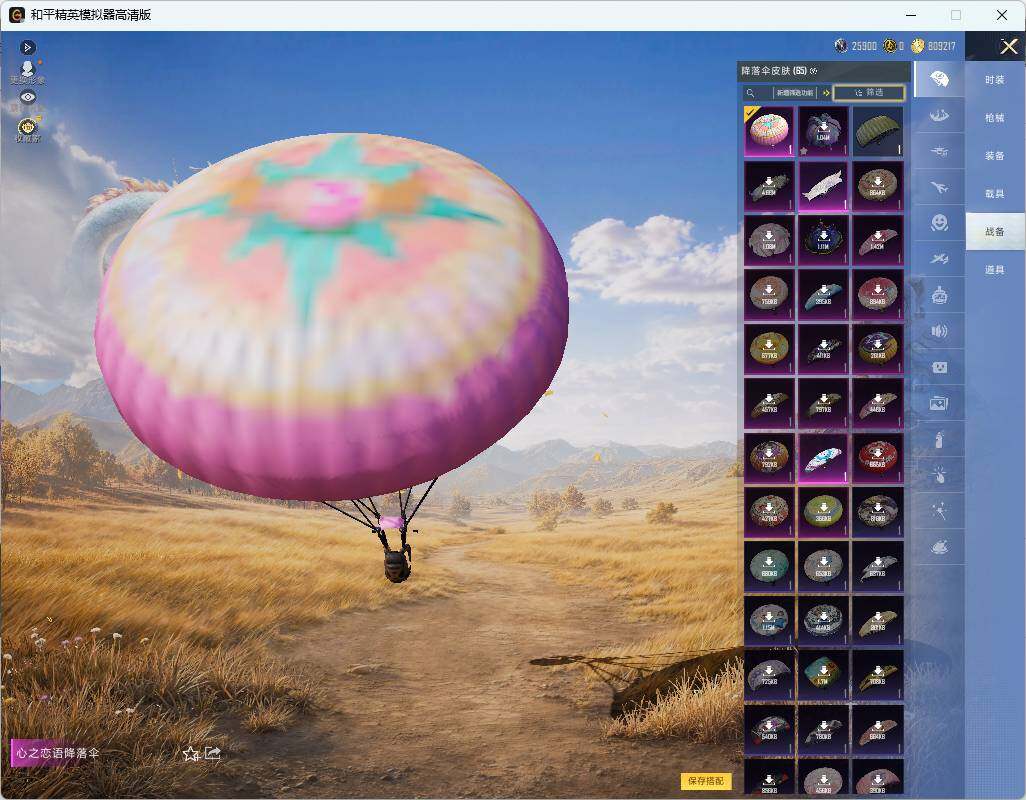Open the roast chicken category icon
The width and height of the screenshot is (1026, 800).
[939, 547]
